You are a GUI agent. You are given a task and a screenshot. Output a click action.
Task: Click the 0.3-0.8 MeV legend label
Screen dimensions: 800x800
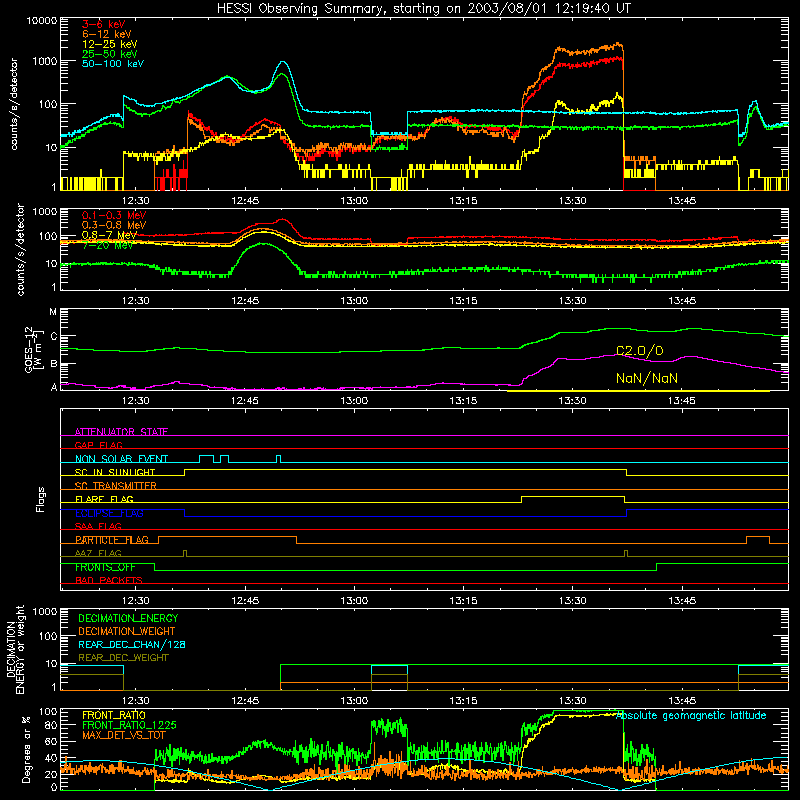pos(114,225)
